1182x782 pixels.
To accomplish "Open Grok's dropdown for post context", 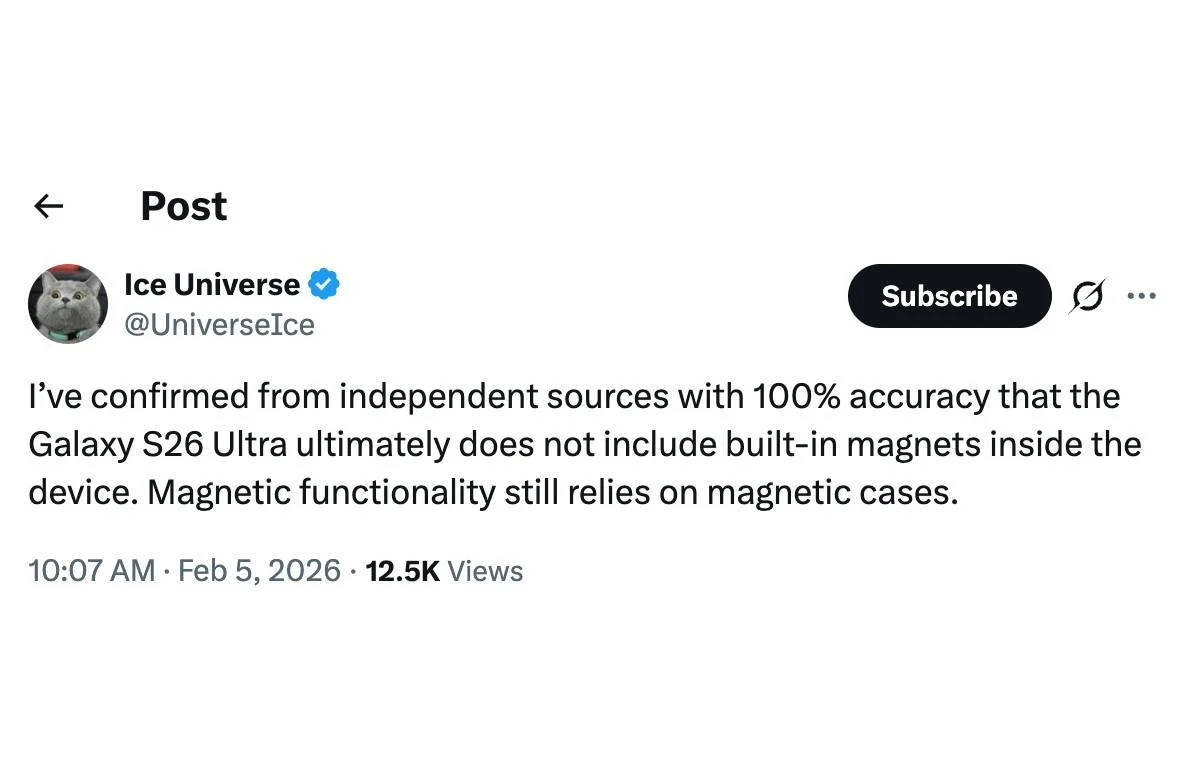I will (1087, 296).
